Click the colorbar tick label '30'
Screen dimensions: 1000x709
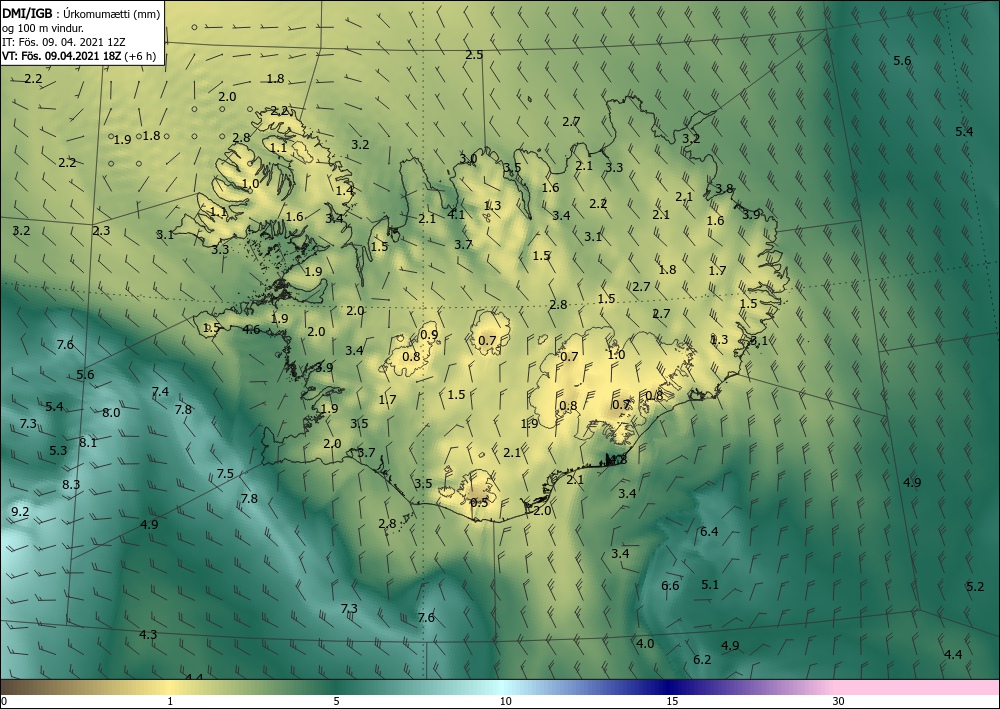click(x=839, y=701)
